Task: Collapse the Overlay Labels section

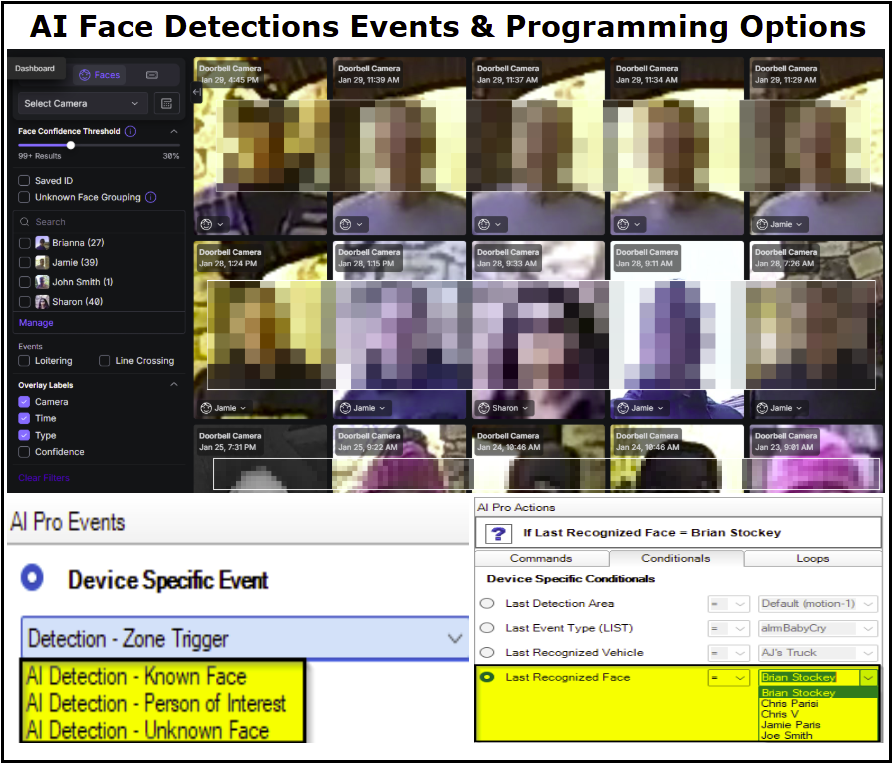Action: click(x=174, y=384)
